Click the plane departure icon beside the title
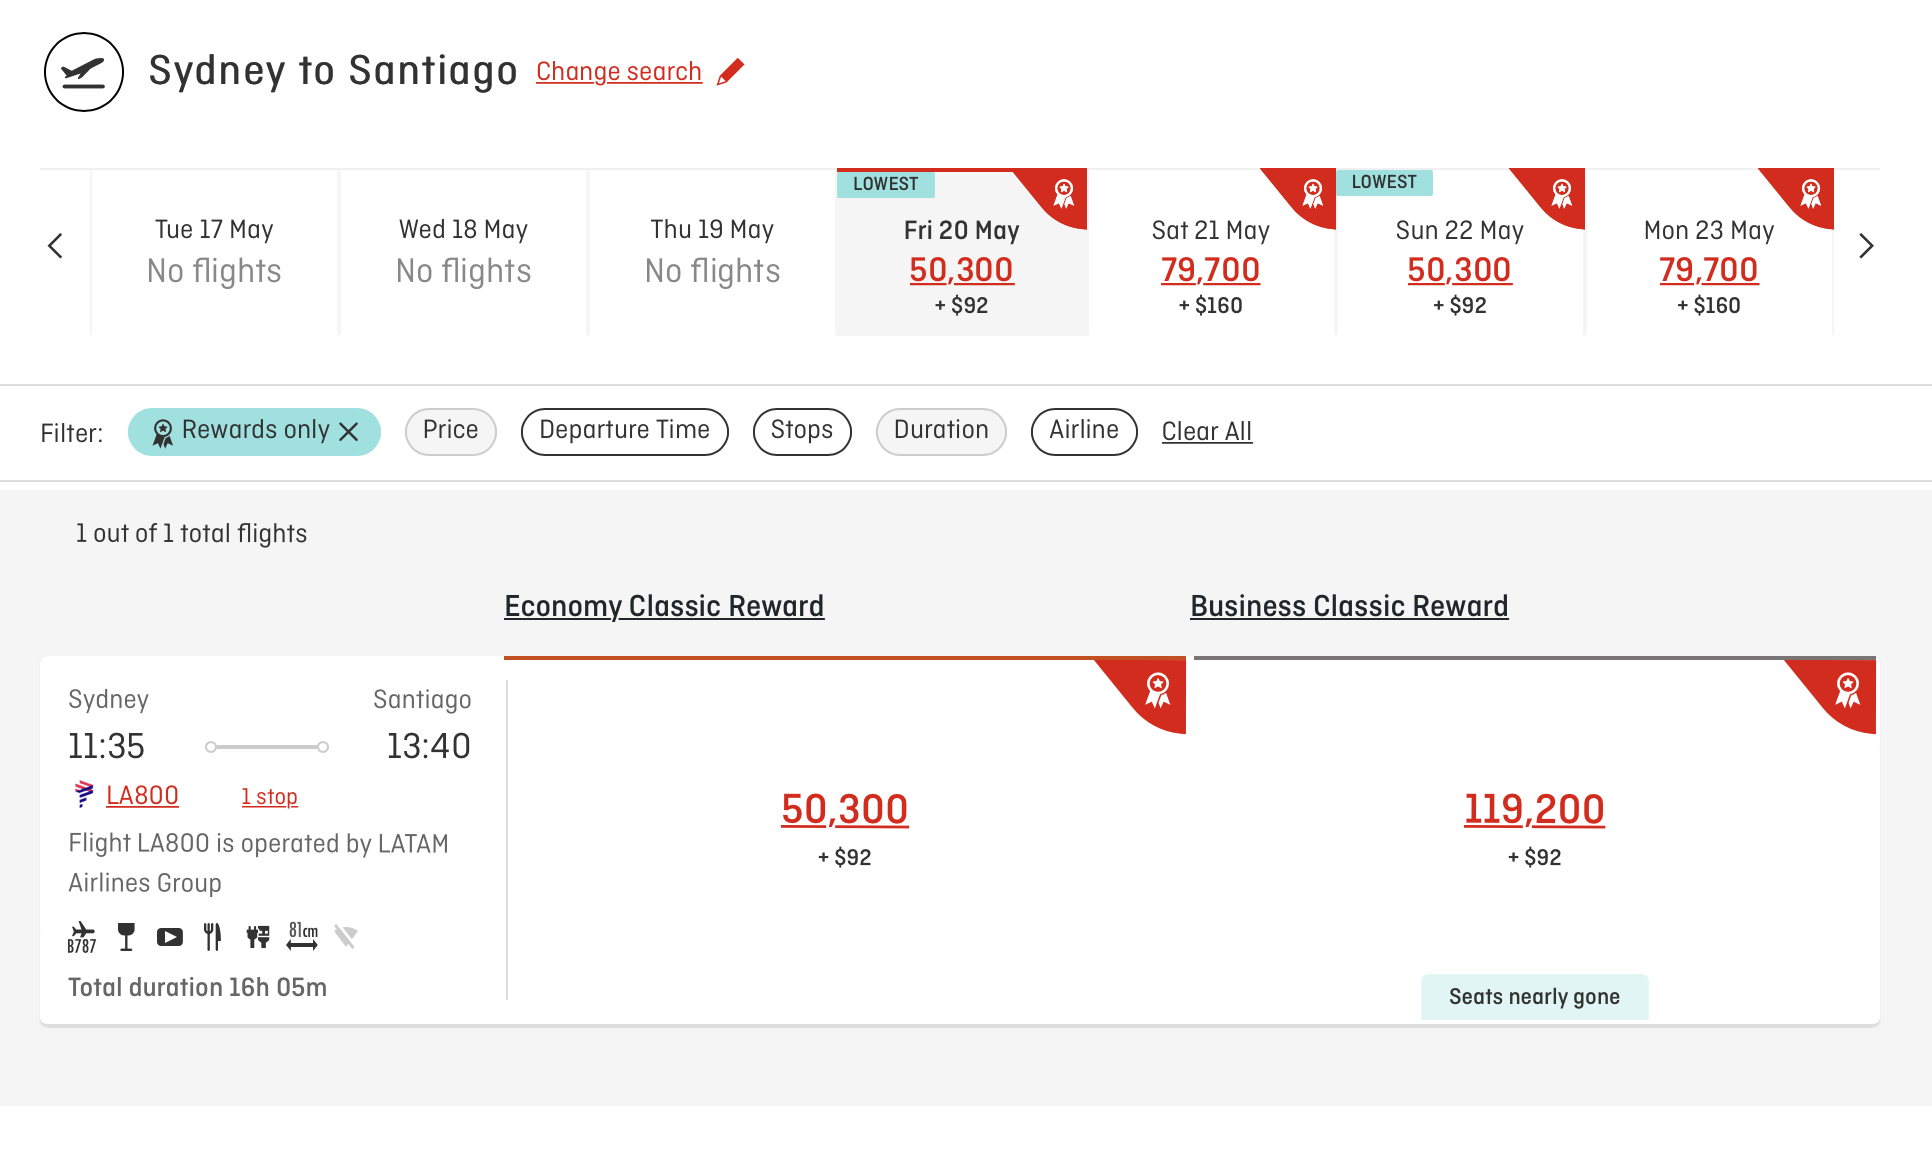Image resolution: width=1932 pixels, height=1158 pixels. coord(84,72)
